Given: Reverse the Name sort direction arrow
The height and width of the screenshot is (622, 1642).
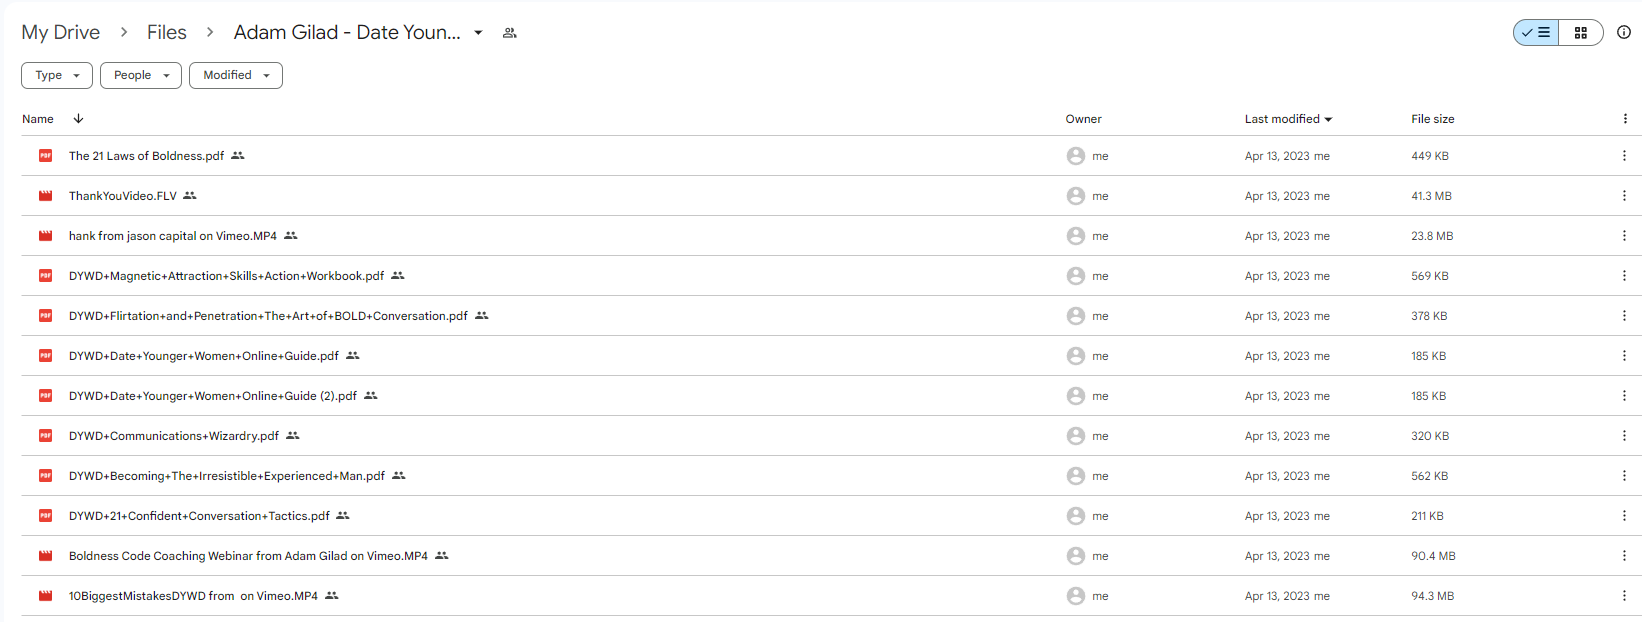Looking at the screenshot, I should tap(78, 119).
